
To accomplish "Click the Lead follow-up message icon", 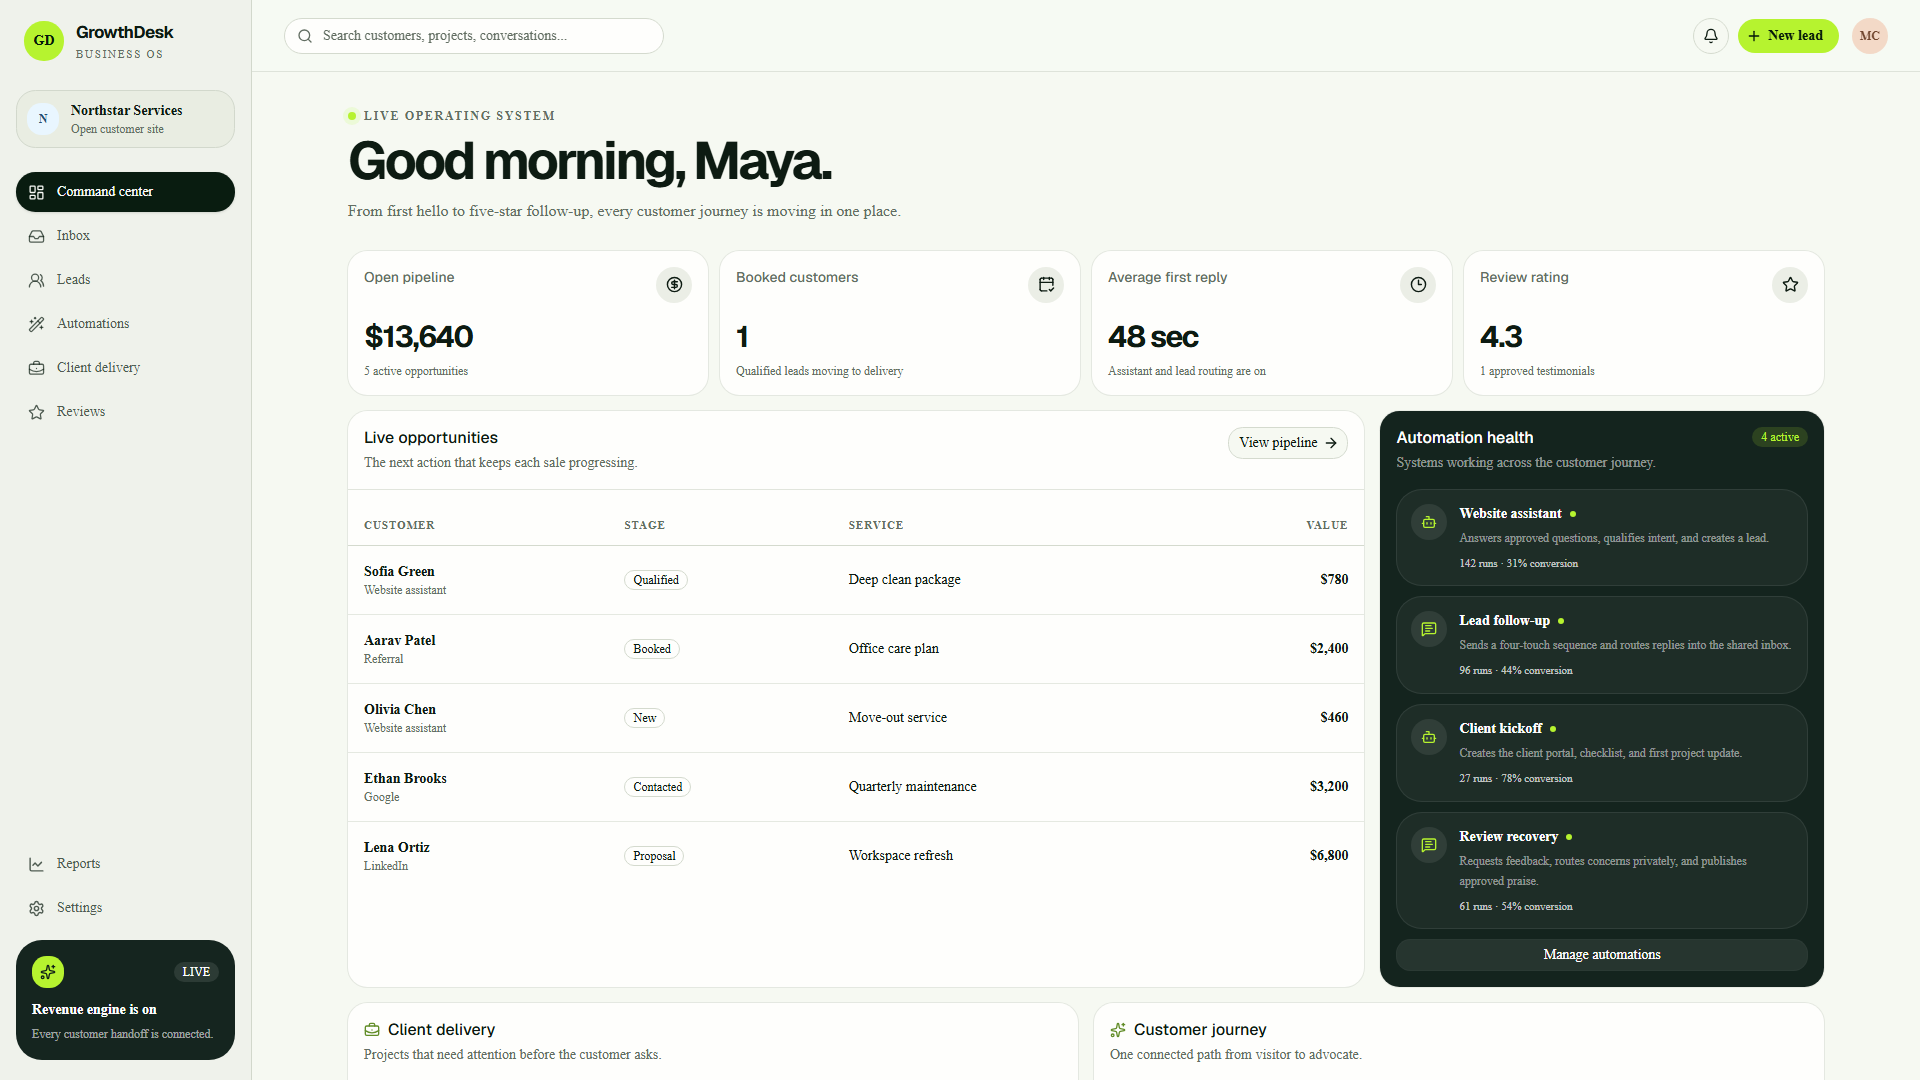I will 1429,629.
